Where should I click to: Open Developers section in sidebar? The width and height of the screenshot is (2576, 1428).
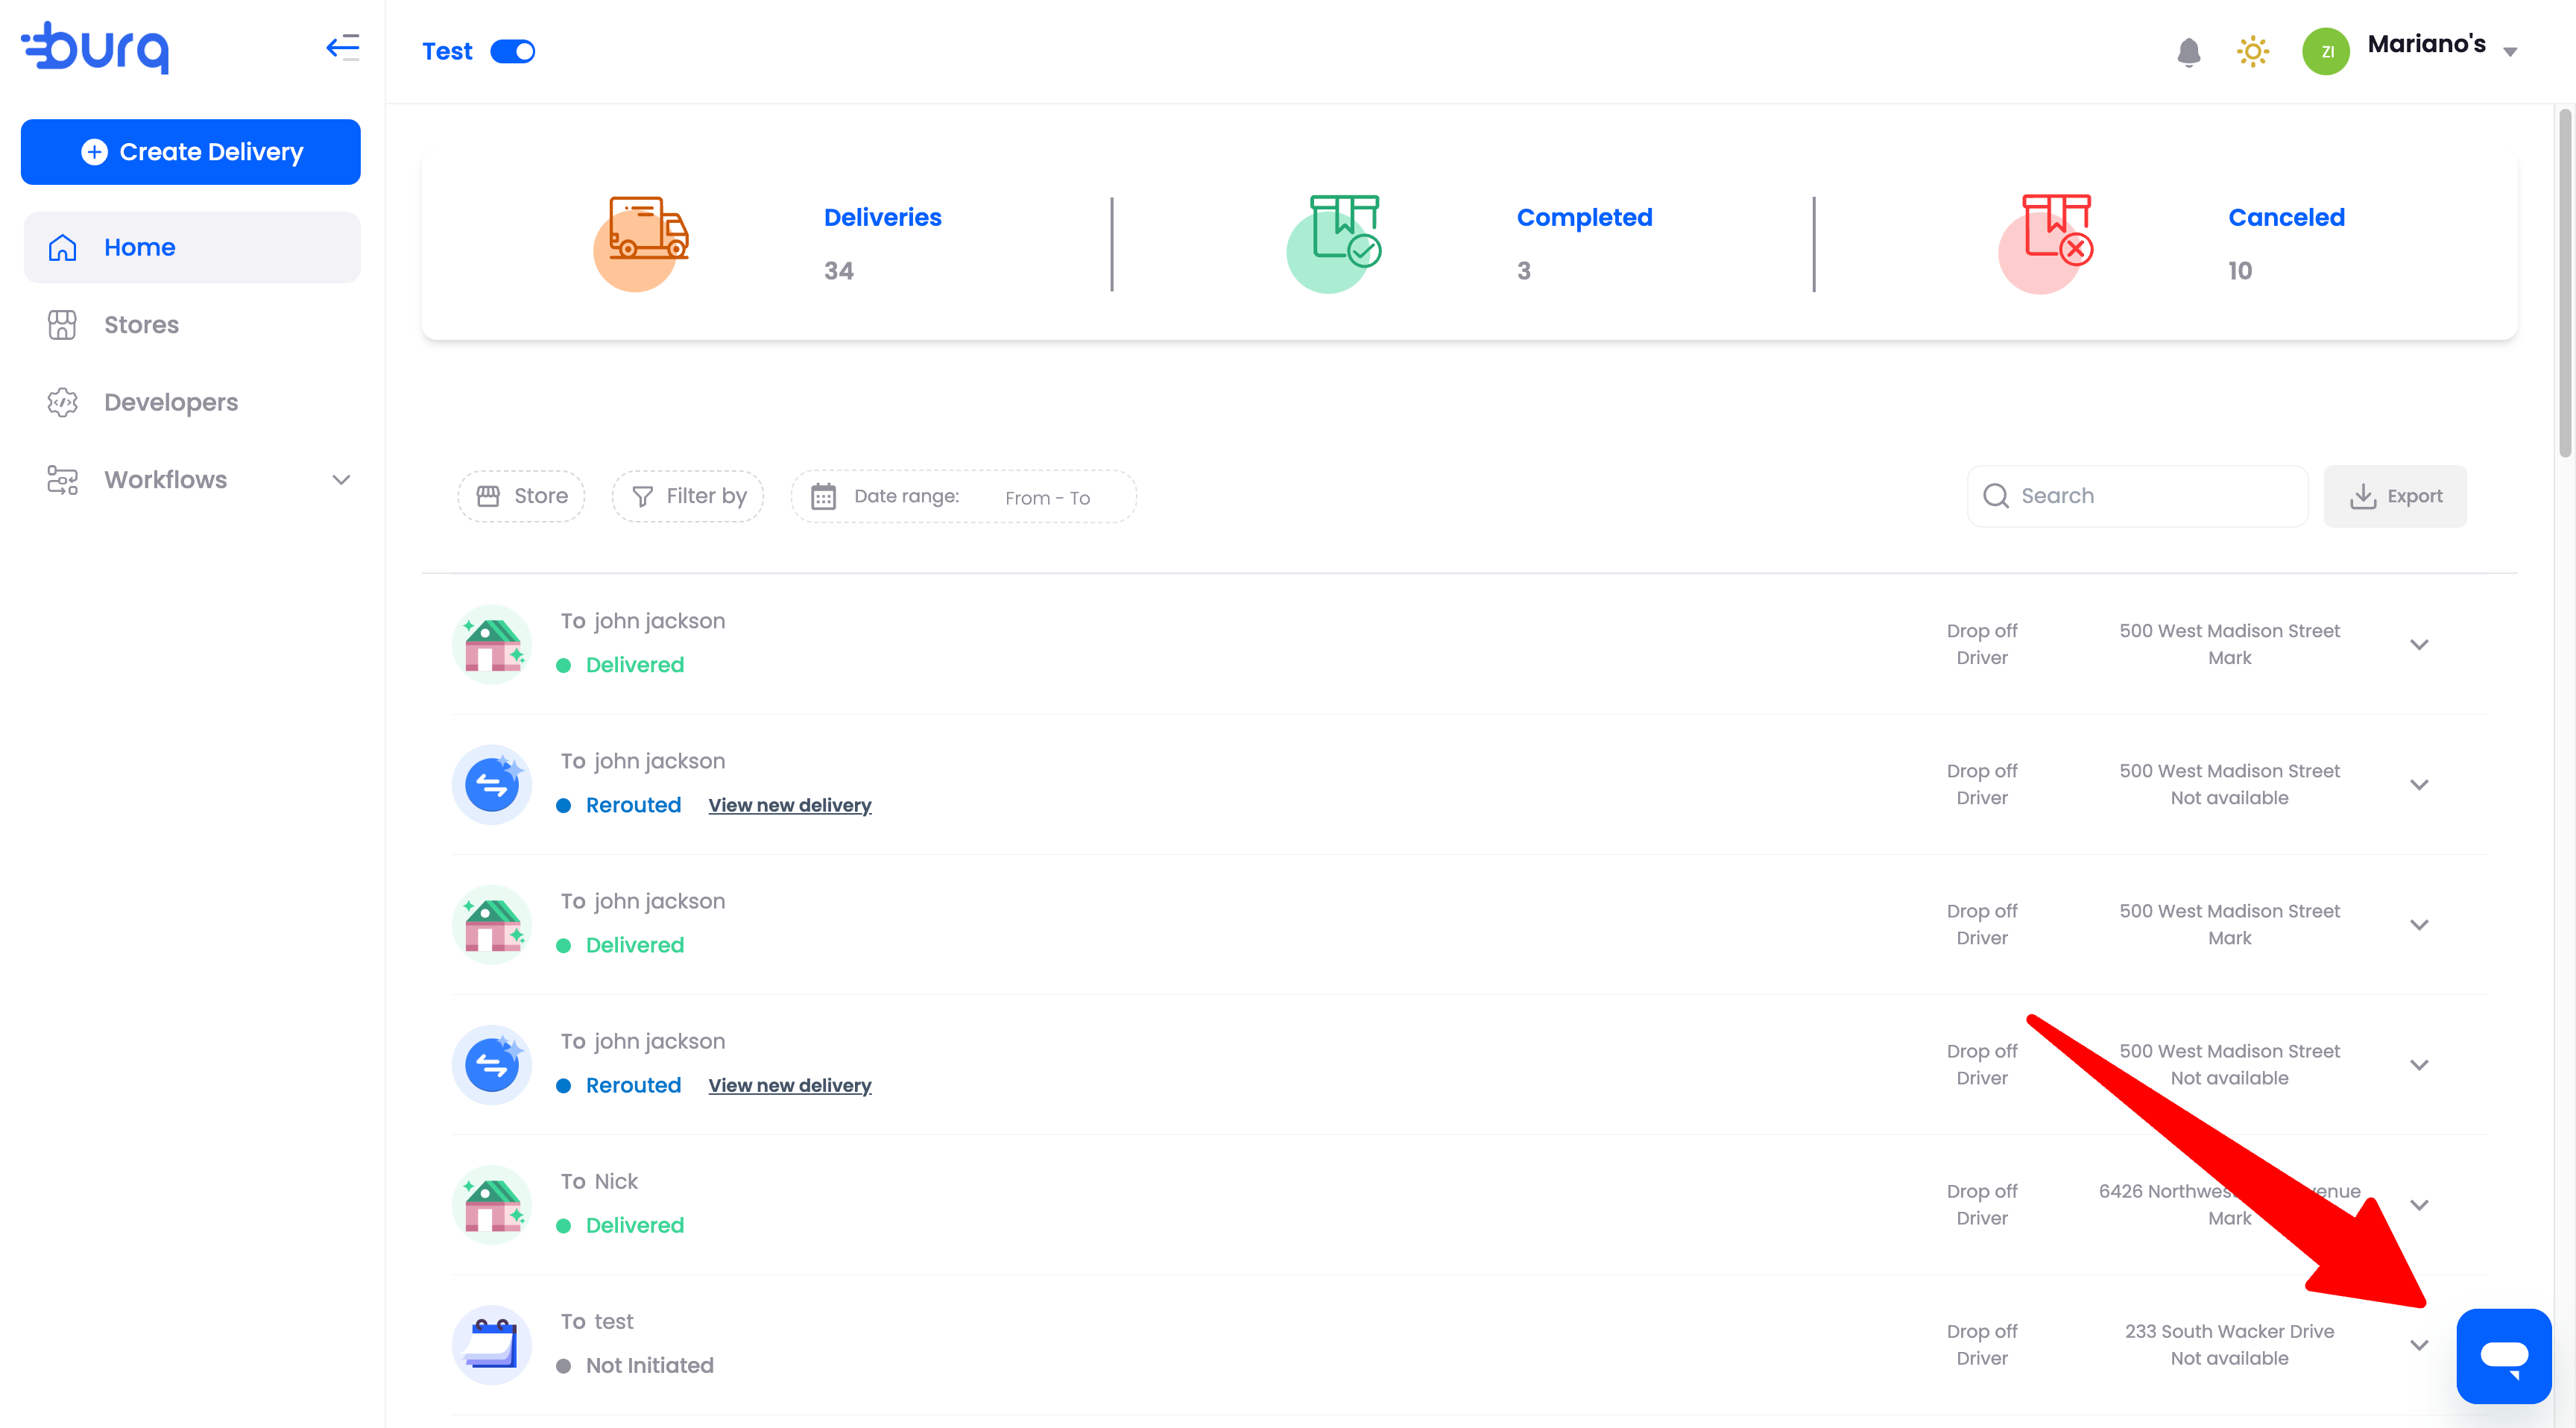point(171,402)
